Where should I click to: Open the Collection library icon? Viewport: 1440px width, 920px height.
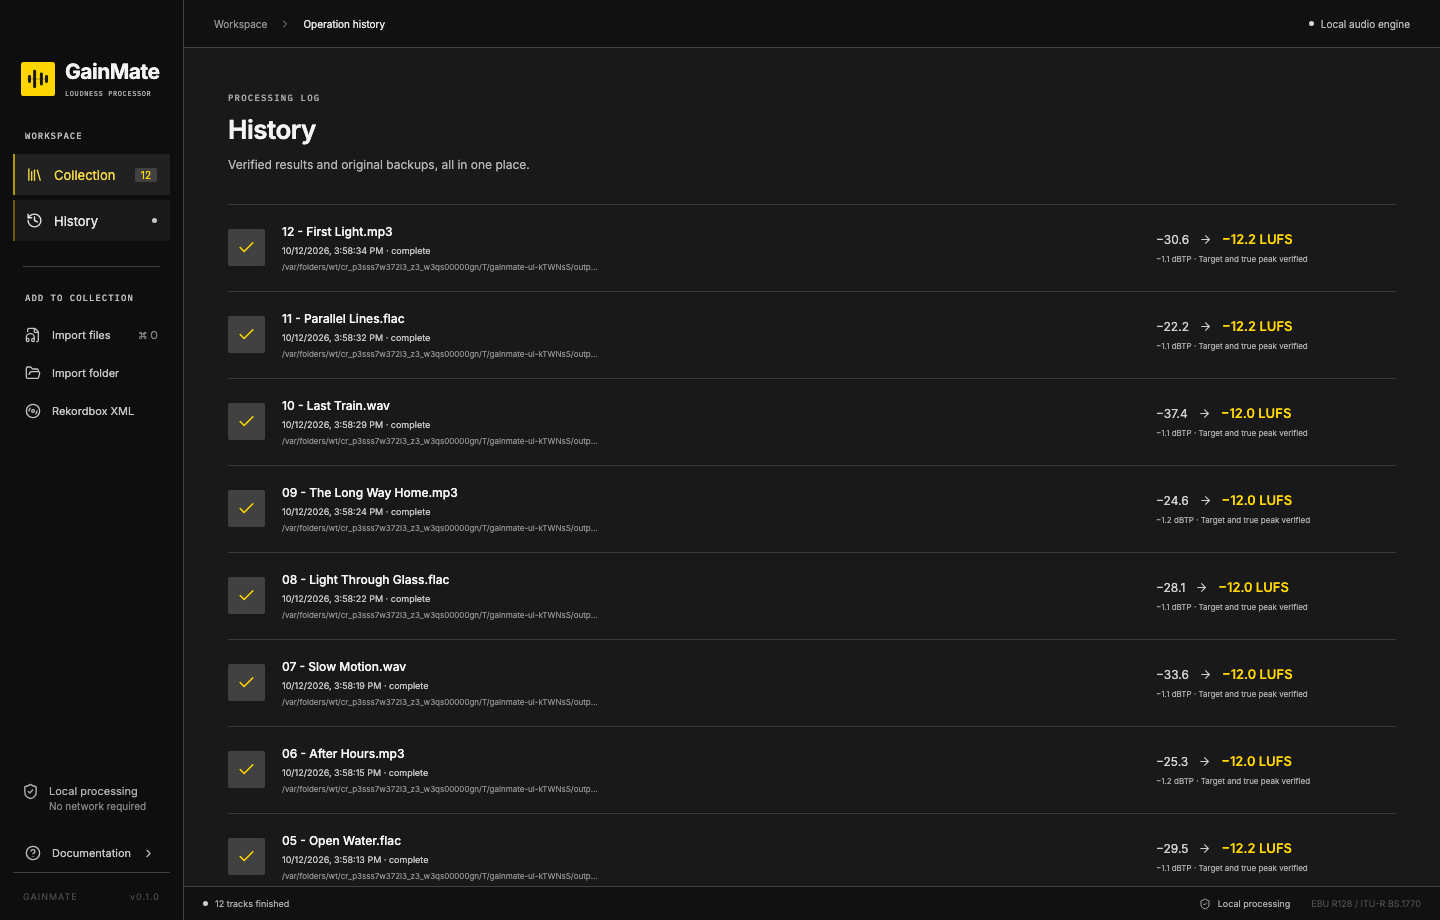pyautogui.click(x=34, y=175)
